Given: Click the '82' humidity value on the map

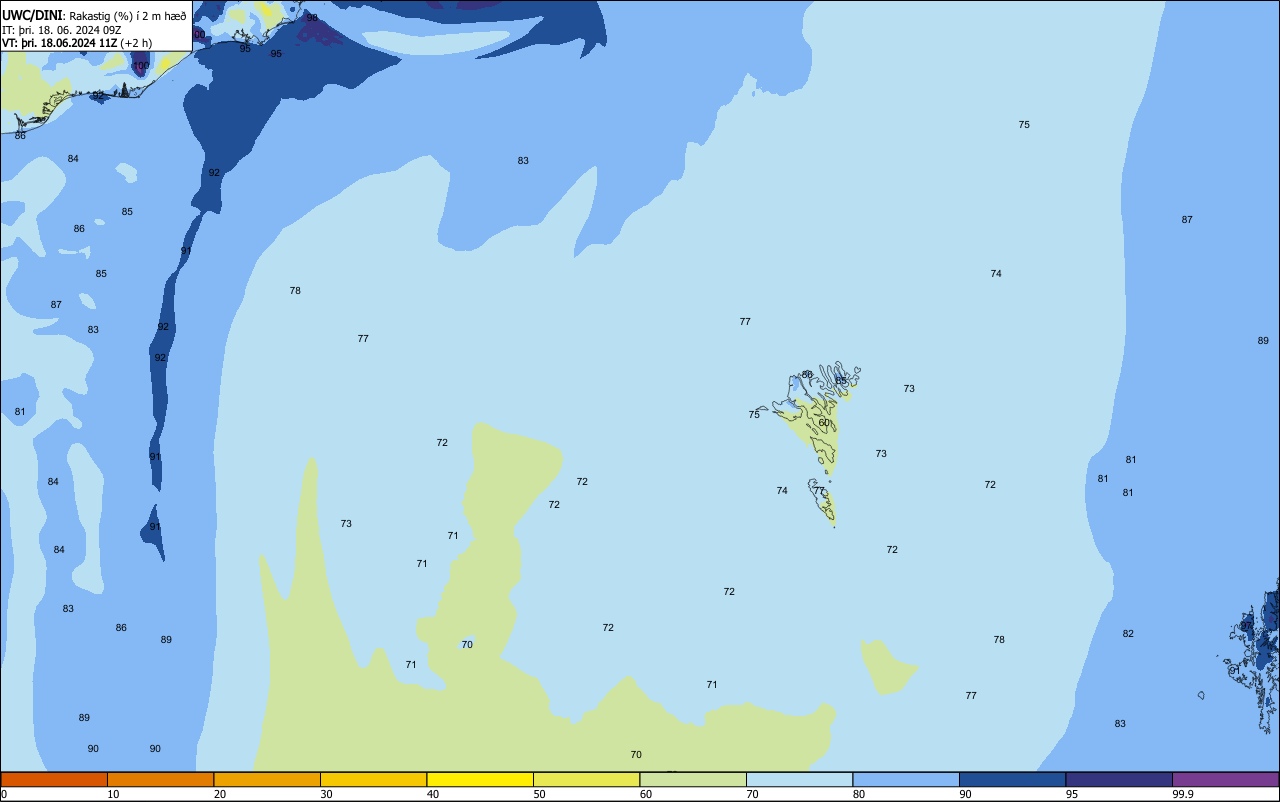Looking at the screenshot, I should pos(1128,634).
